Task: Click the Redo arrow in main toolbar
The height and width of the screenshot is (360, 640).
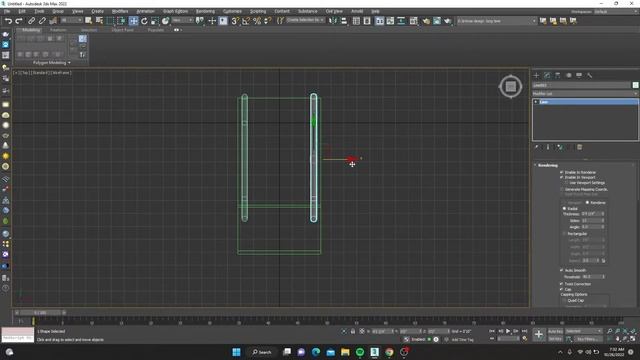Action: pos(19,21)
